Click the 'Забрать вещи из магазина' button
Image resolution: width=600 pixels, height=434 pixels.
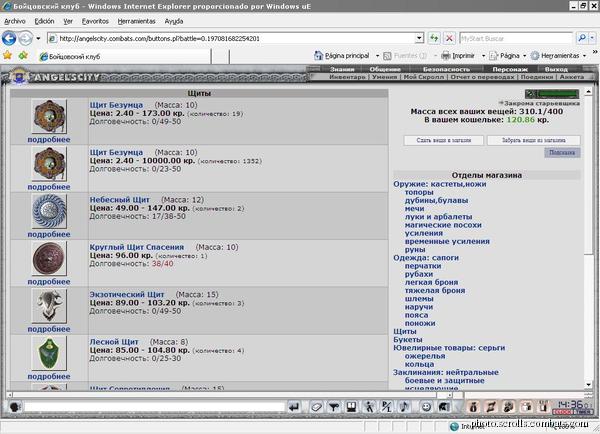click(533, 140)
